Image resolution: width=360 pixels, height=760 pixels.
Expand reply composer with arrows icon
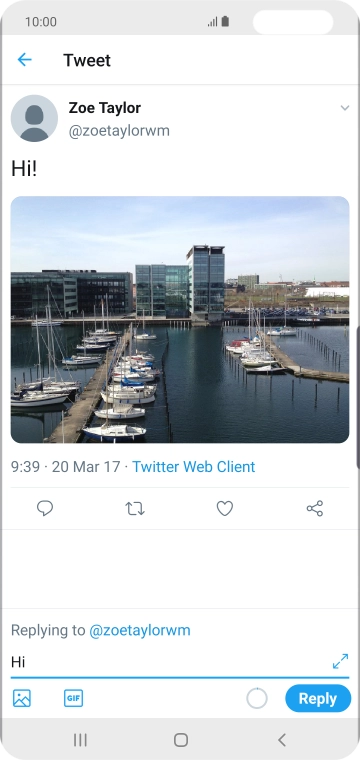341,661
